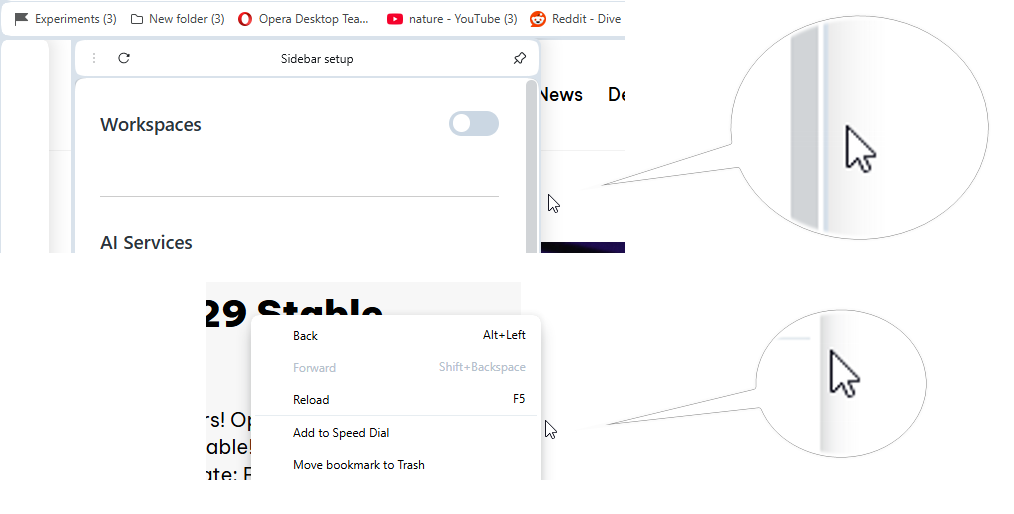This screenshot has height=514, width=1014.
Task: Choose Move bookmark to Trash
Action: click(358, 465)
